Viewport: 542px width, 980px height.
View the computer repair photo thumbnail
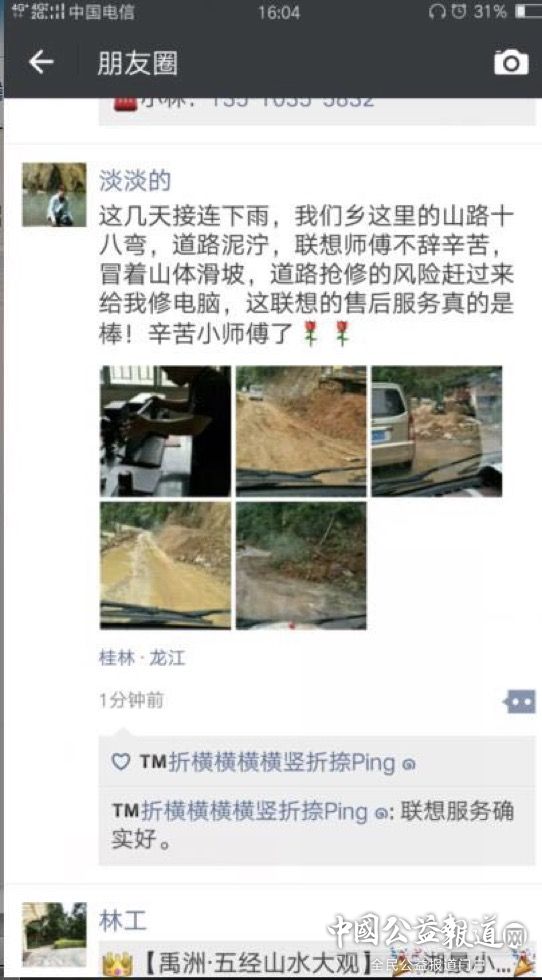click(x=165, y=431)
